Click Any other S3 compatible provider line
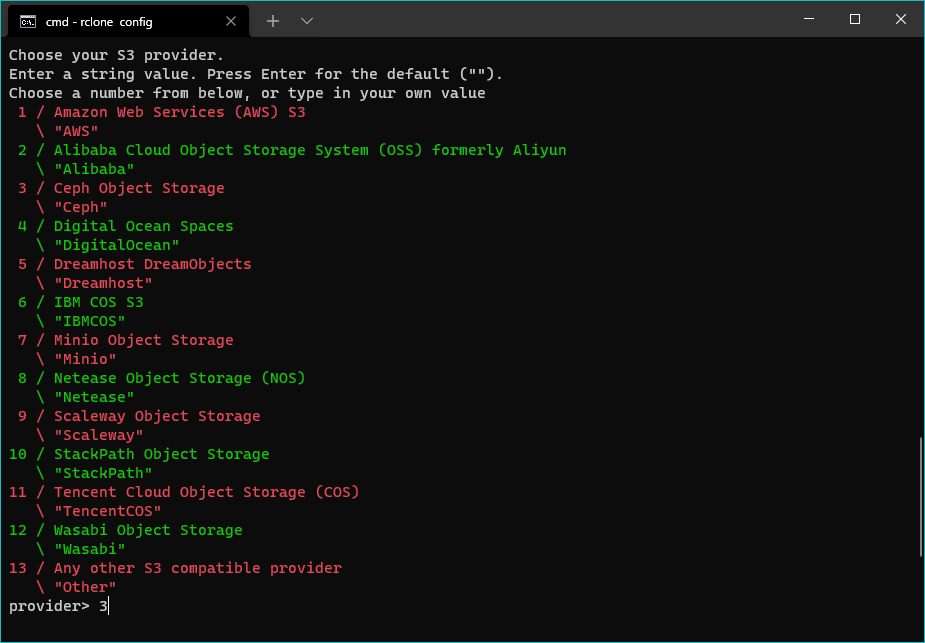This screenshot has height=643, width=925. click(x=175, y=568)
